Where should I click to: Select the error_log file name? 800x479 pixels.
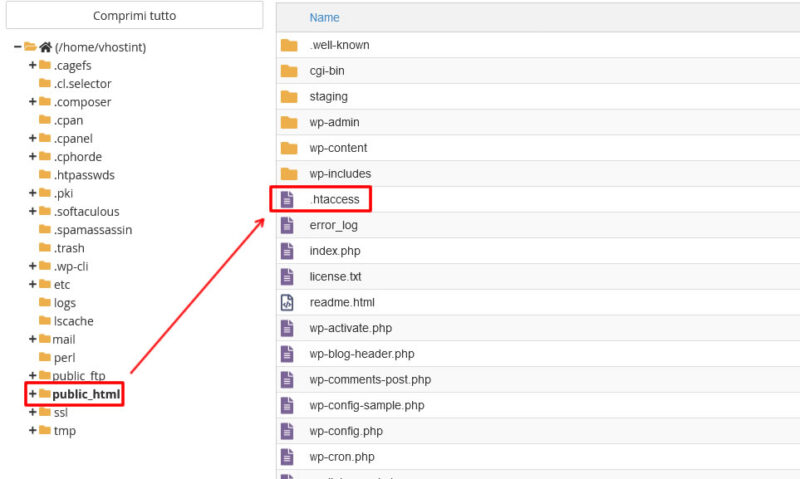333,225
